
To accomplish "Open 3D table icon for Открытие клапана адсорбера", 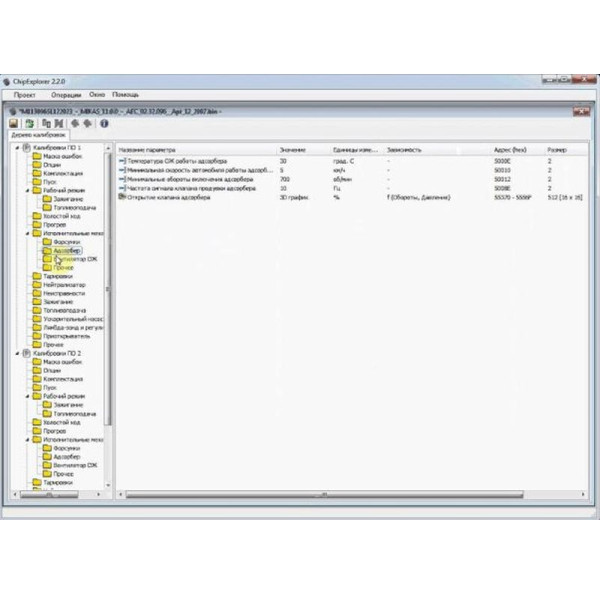I will tap(122, 197).
